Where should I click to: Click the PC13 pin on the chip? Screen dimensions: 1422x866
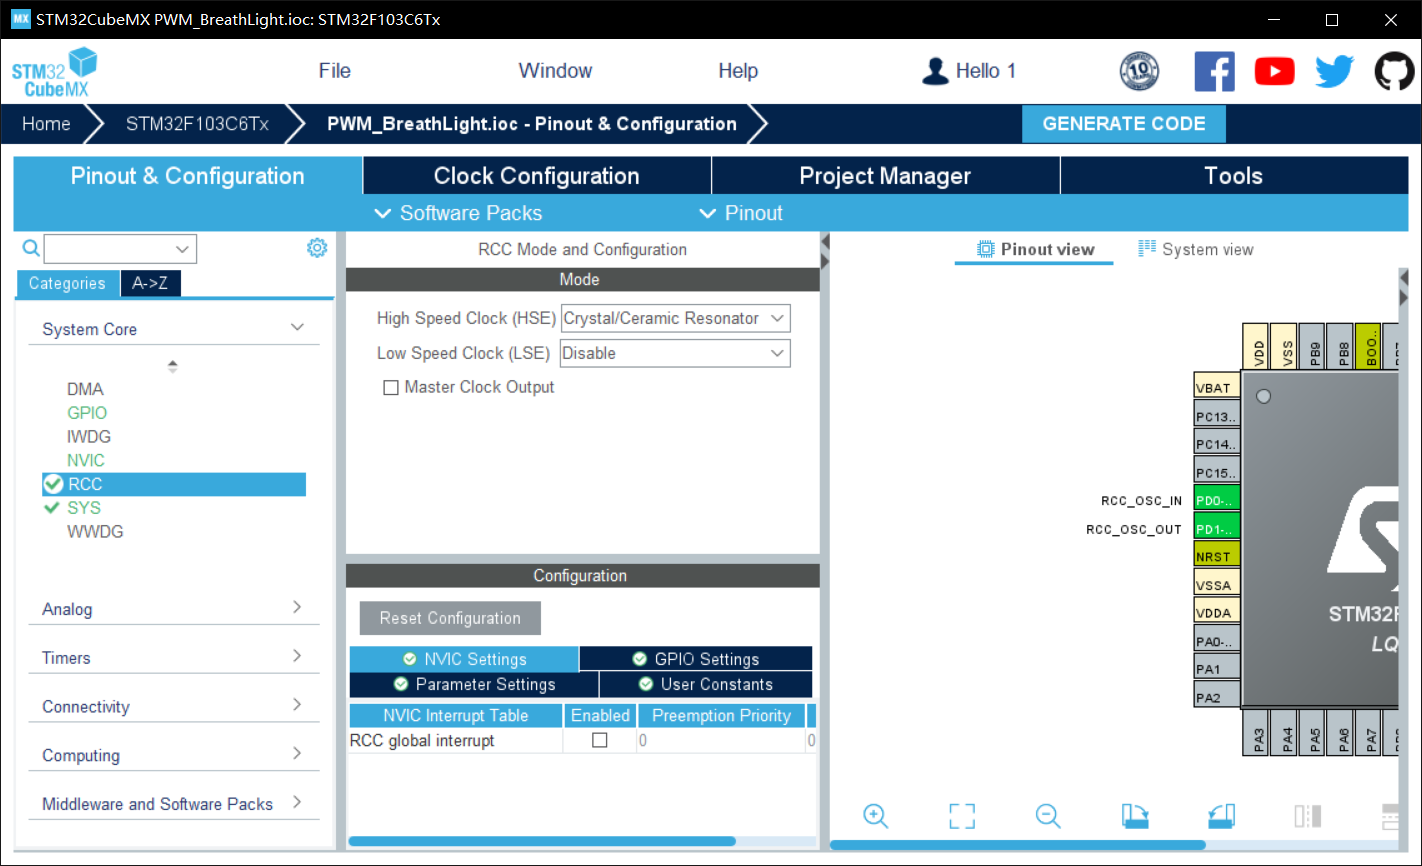point(1217,416)
